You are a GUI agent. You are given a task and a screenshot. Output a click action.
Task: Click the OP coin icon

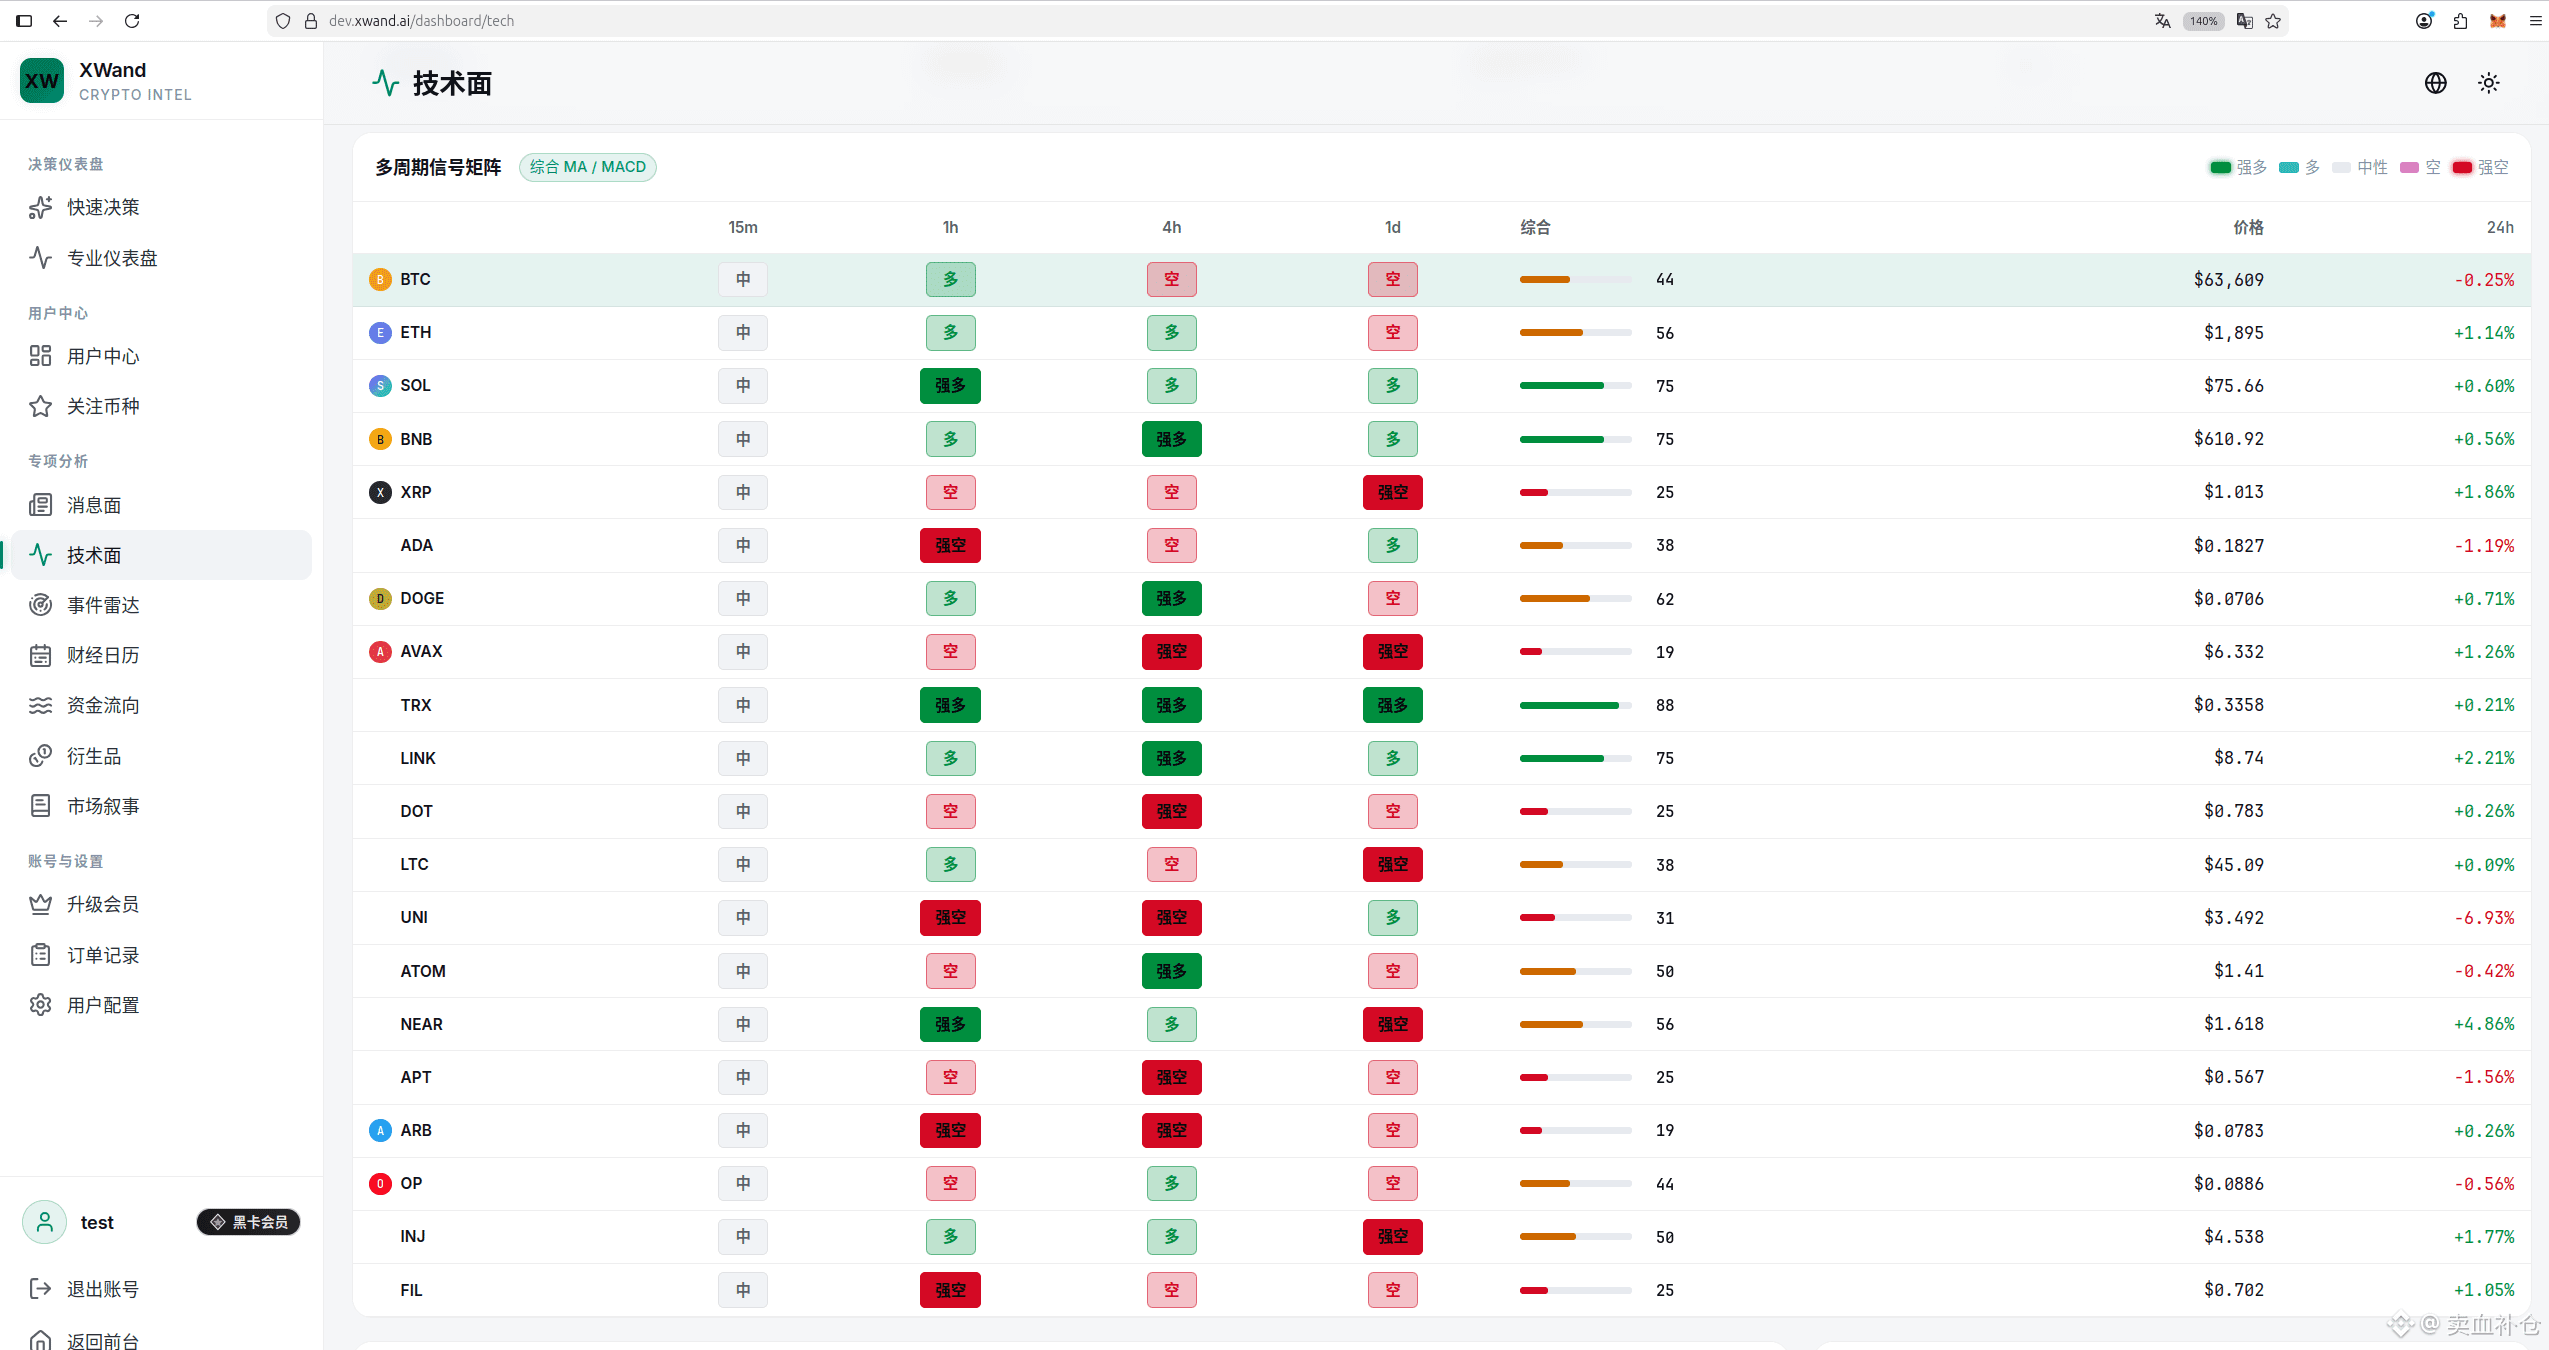(x=380, y=1183)
